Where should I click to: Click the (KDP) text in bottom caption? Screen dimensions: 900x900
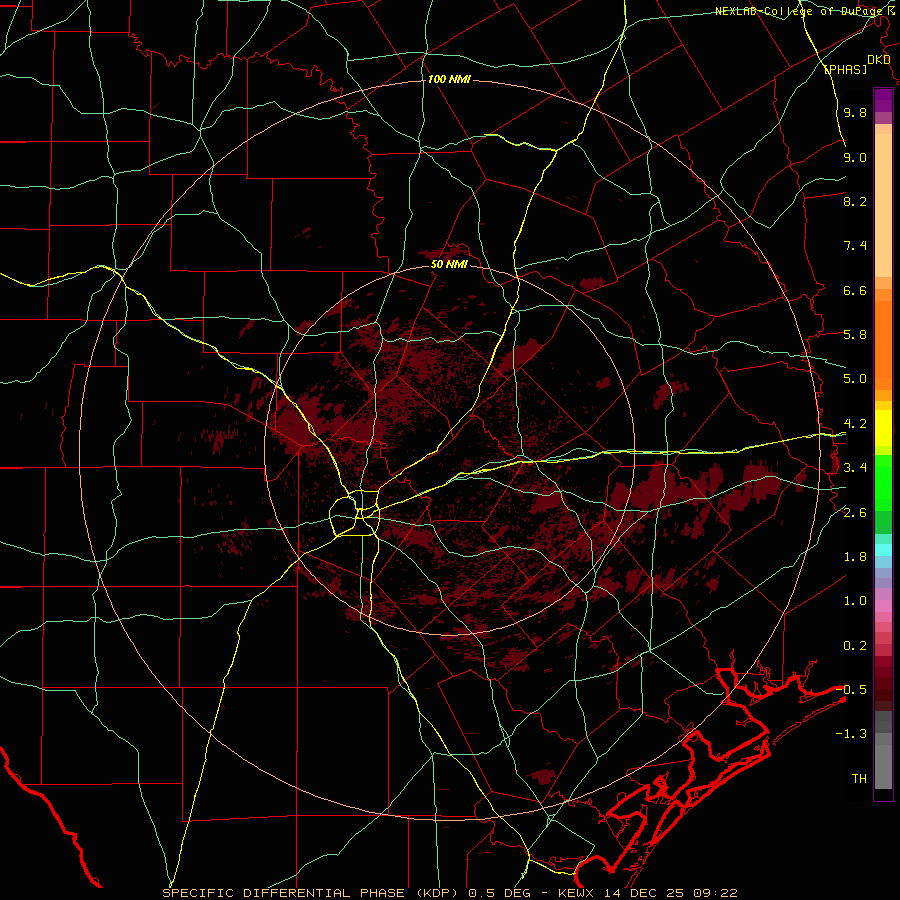(x=435, y=893)
